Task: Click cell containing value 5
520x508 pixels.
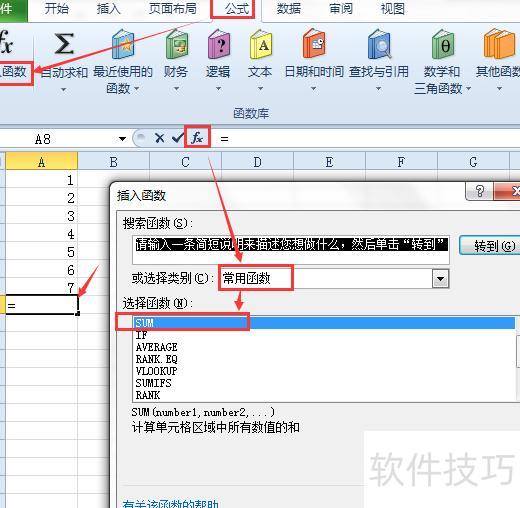Action: click(42, 252)
